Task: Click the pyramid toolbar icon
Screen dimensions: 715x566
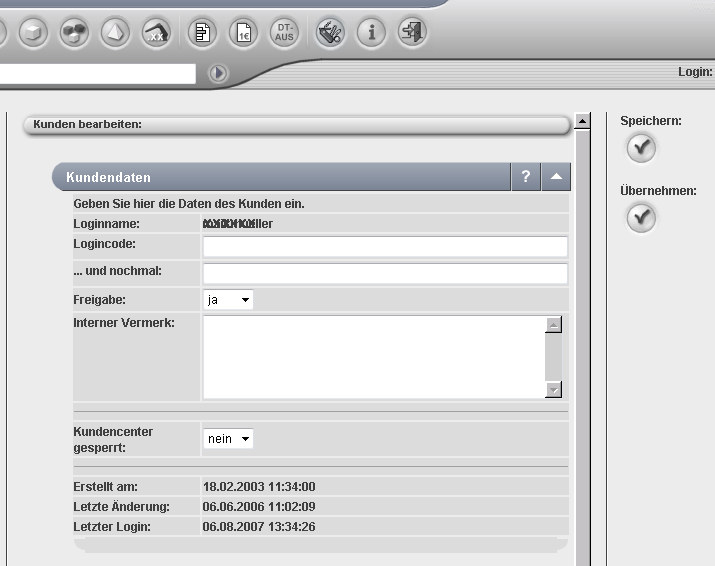Action: click(x=116, y=32)
